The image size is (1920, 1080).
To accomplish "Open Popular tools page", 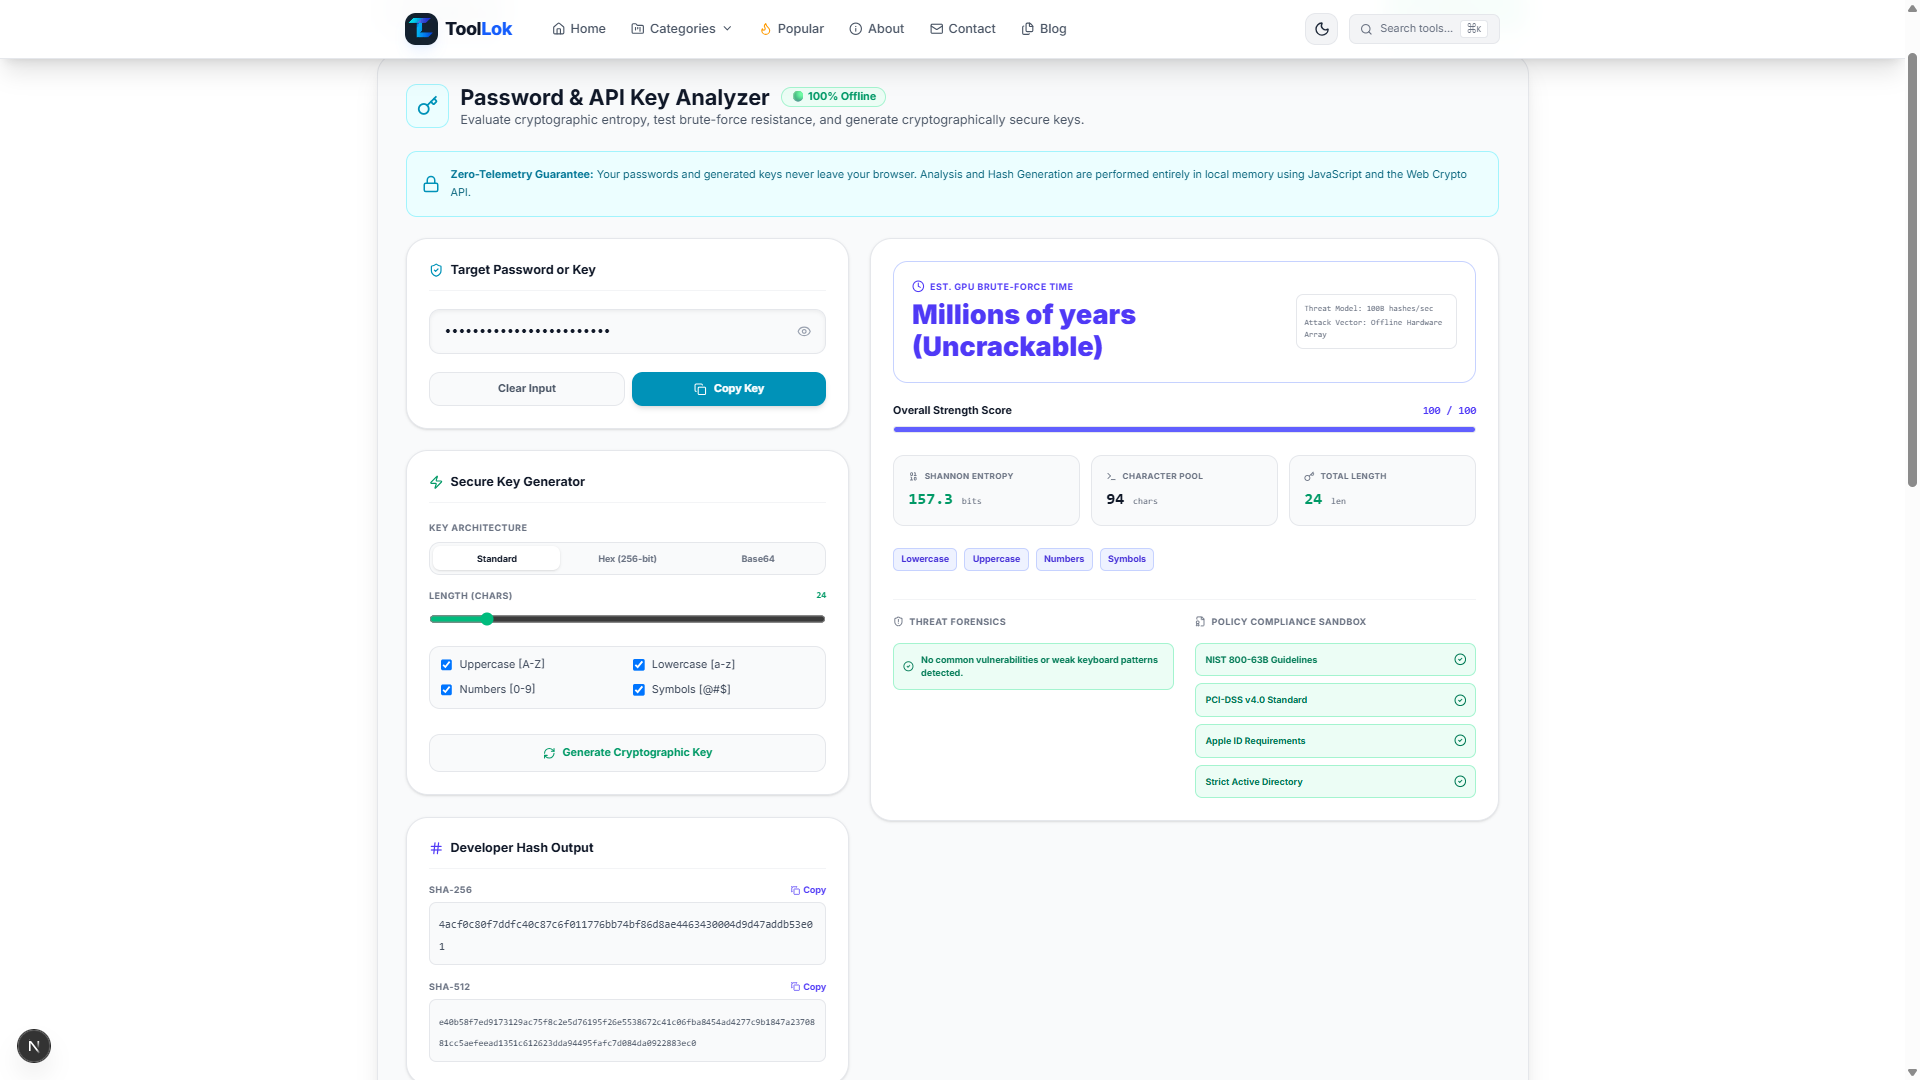I will click(x=791, y=29).
